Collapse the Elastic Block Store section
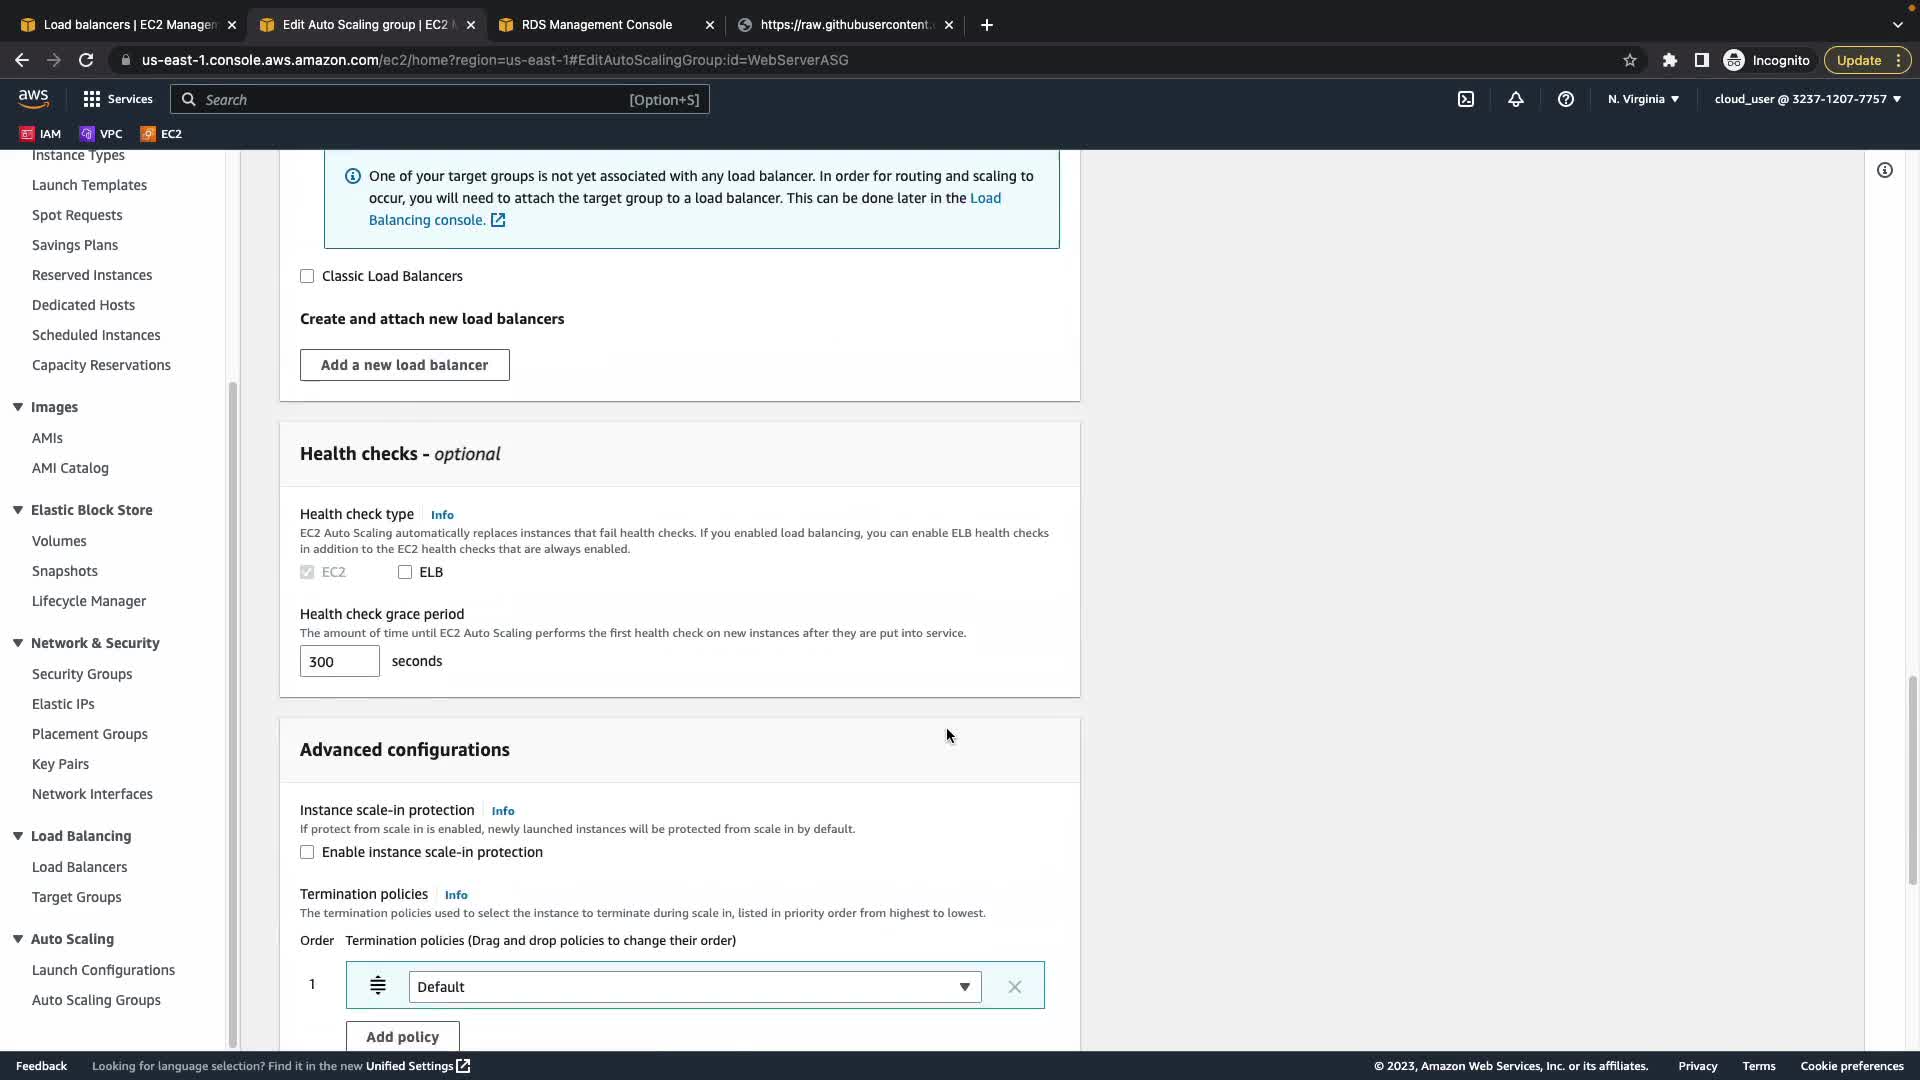Image resolution: width=1920 pixels, height=1080 pixels. click(x=18, y=510)
